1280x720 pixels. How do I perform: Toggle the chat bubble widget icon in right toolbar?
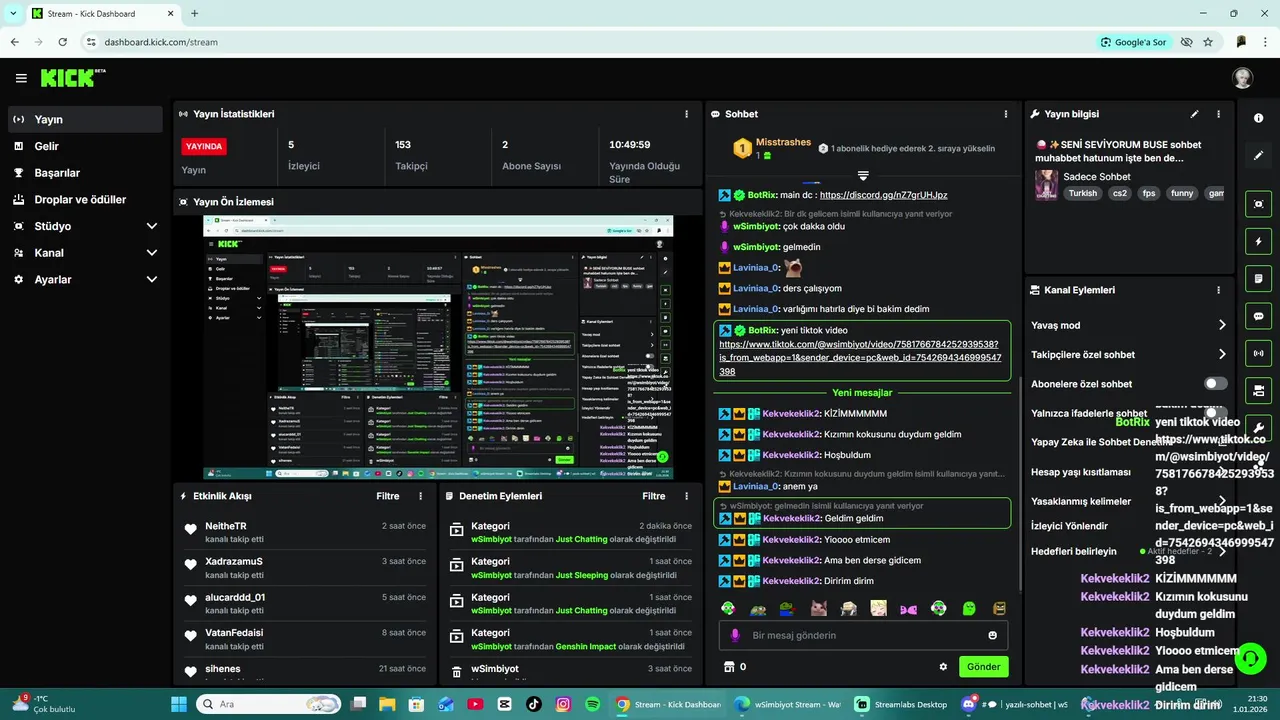(1258, 316)
